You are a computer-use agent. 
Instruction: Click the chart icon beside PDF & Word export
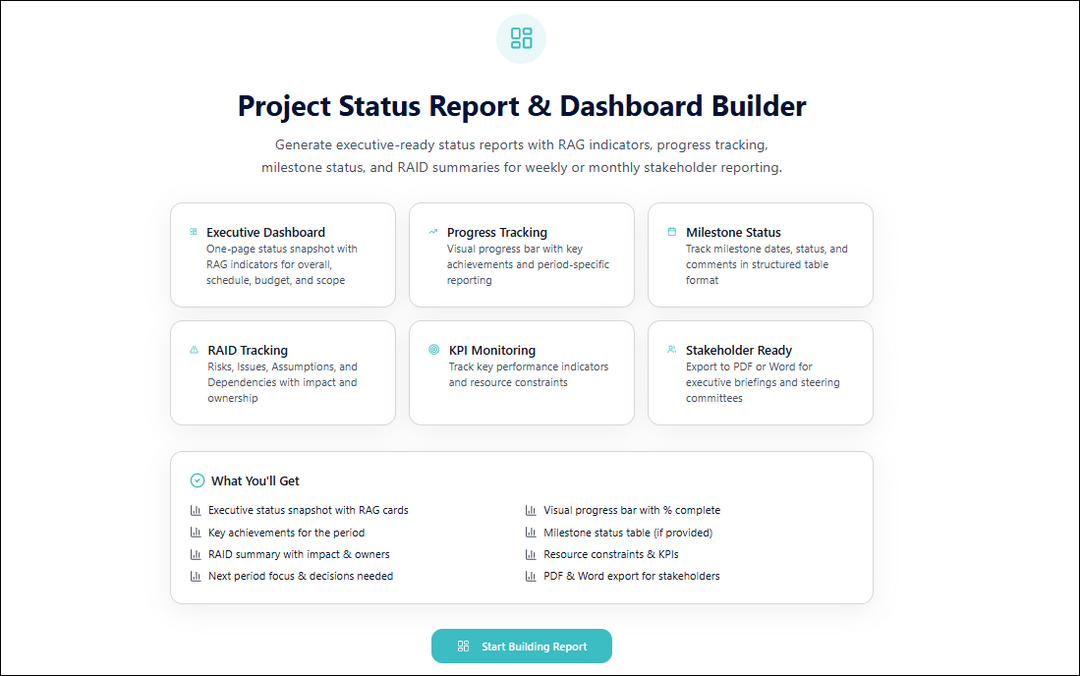(x=529, y=576)
